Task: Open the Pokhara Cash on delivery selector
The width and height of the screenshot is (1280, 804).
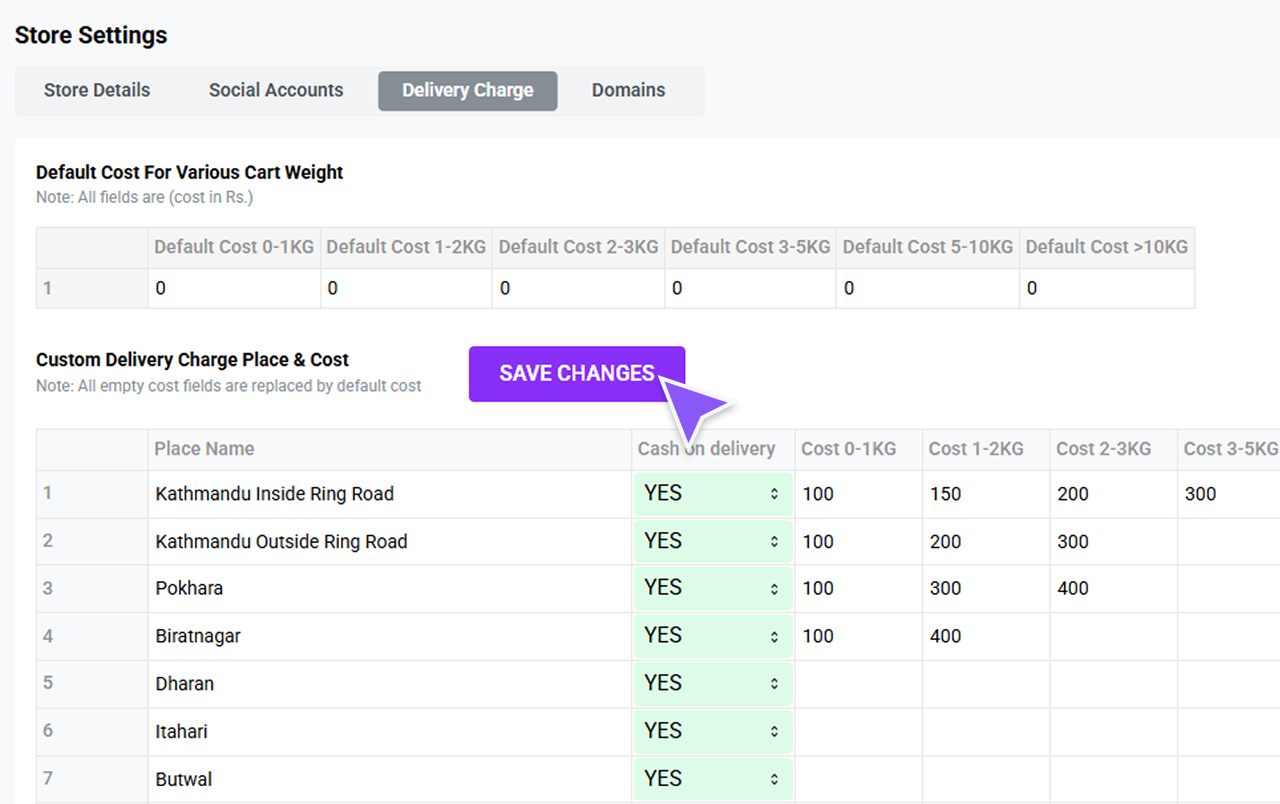Action: click(x=712, y=588)
